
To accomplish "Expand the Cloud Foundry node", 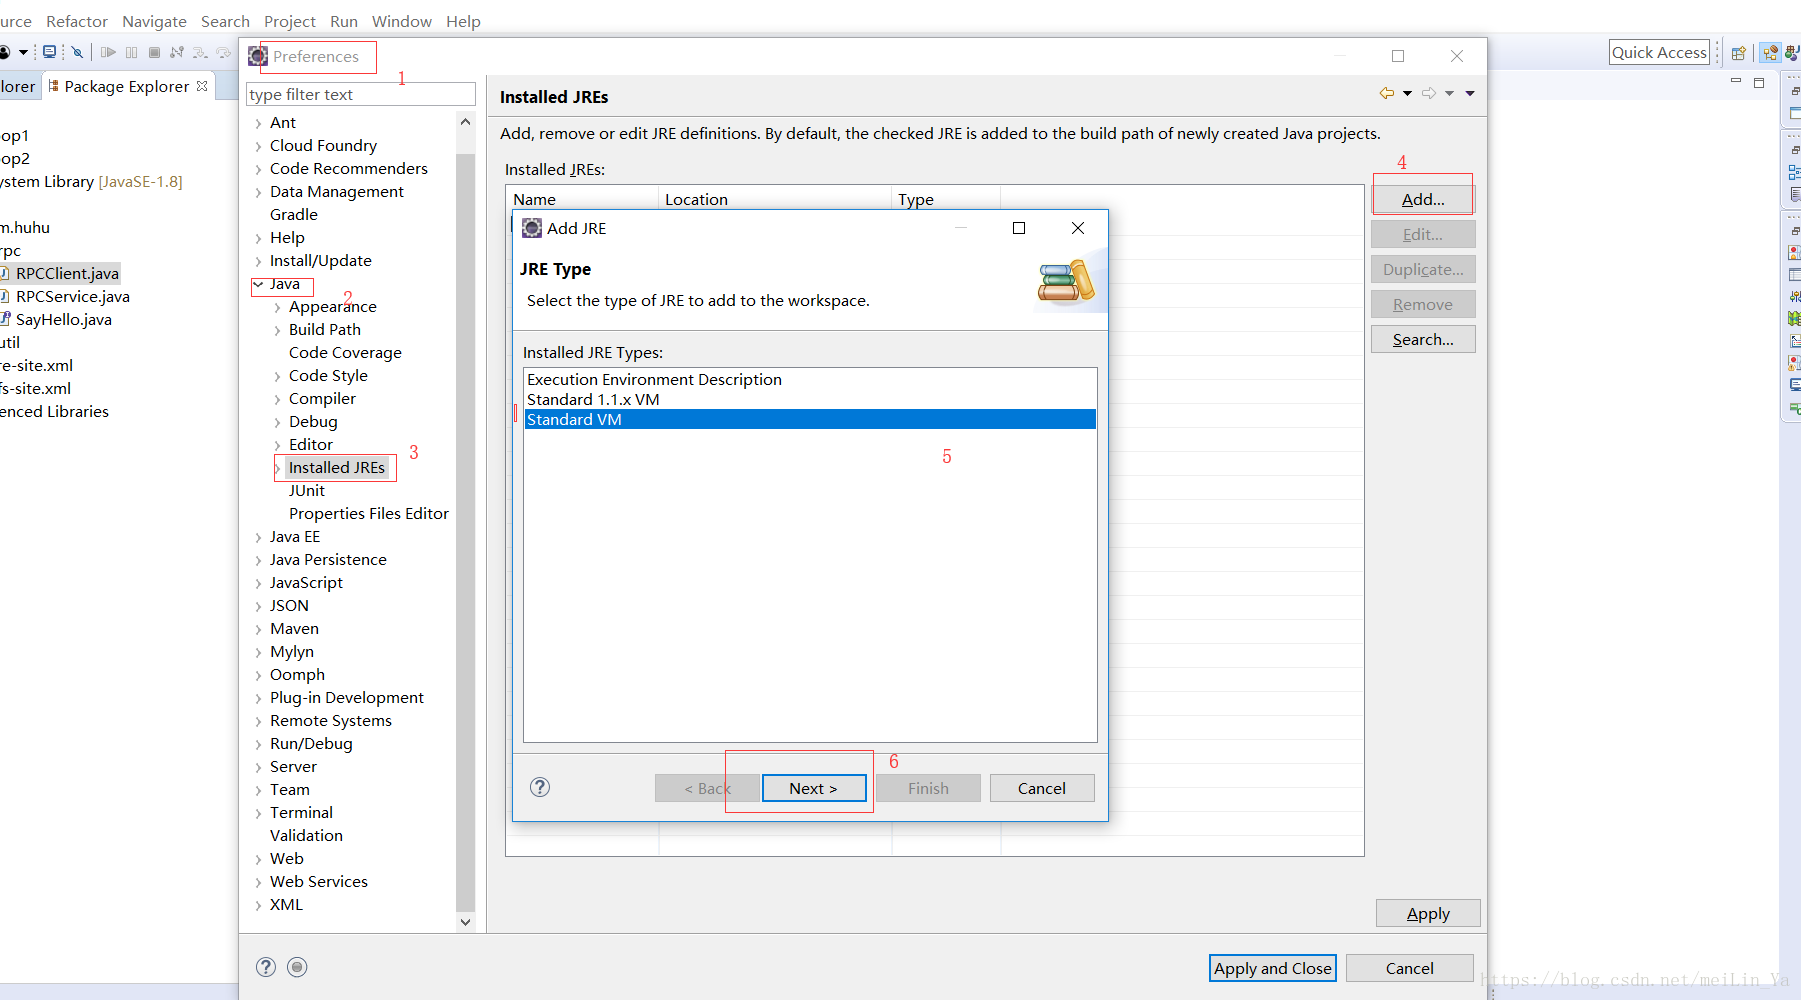I will point(258,146).
